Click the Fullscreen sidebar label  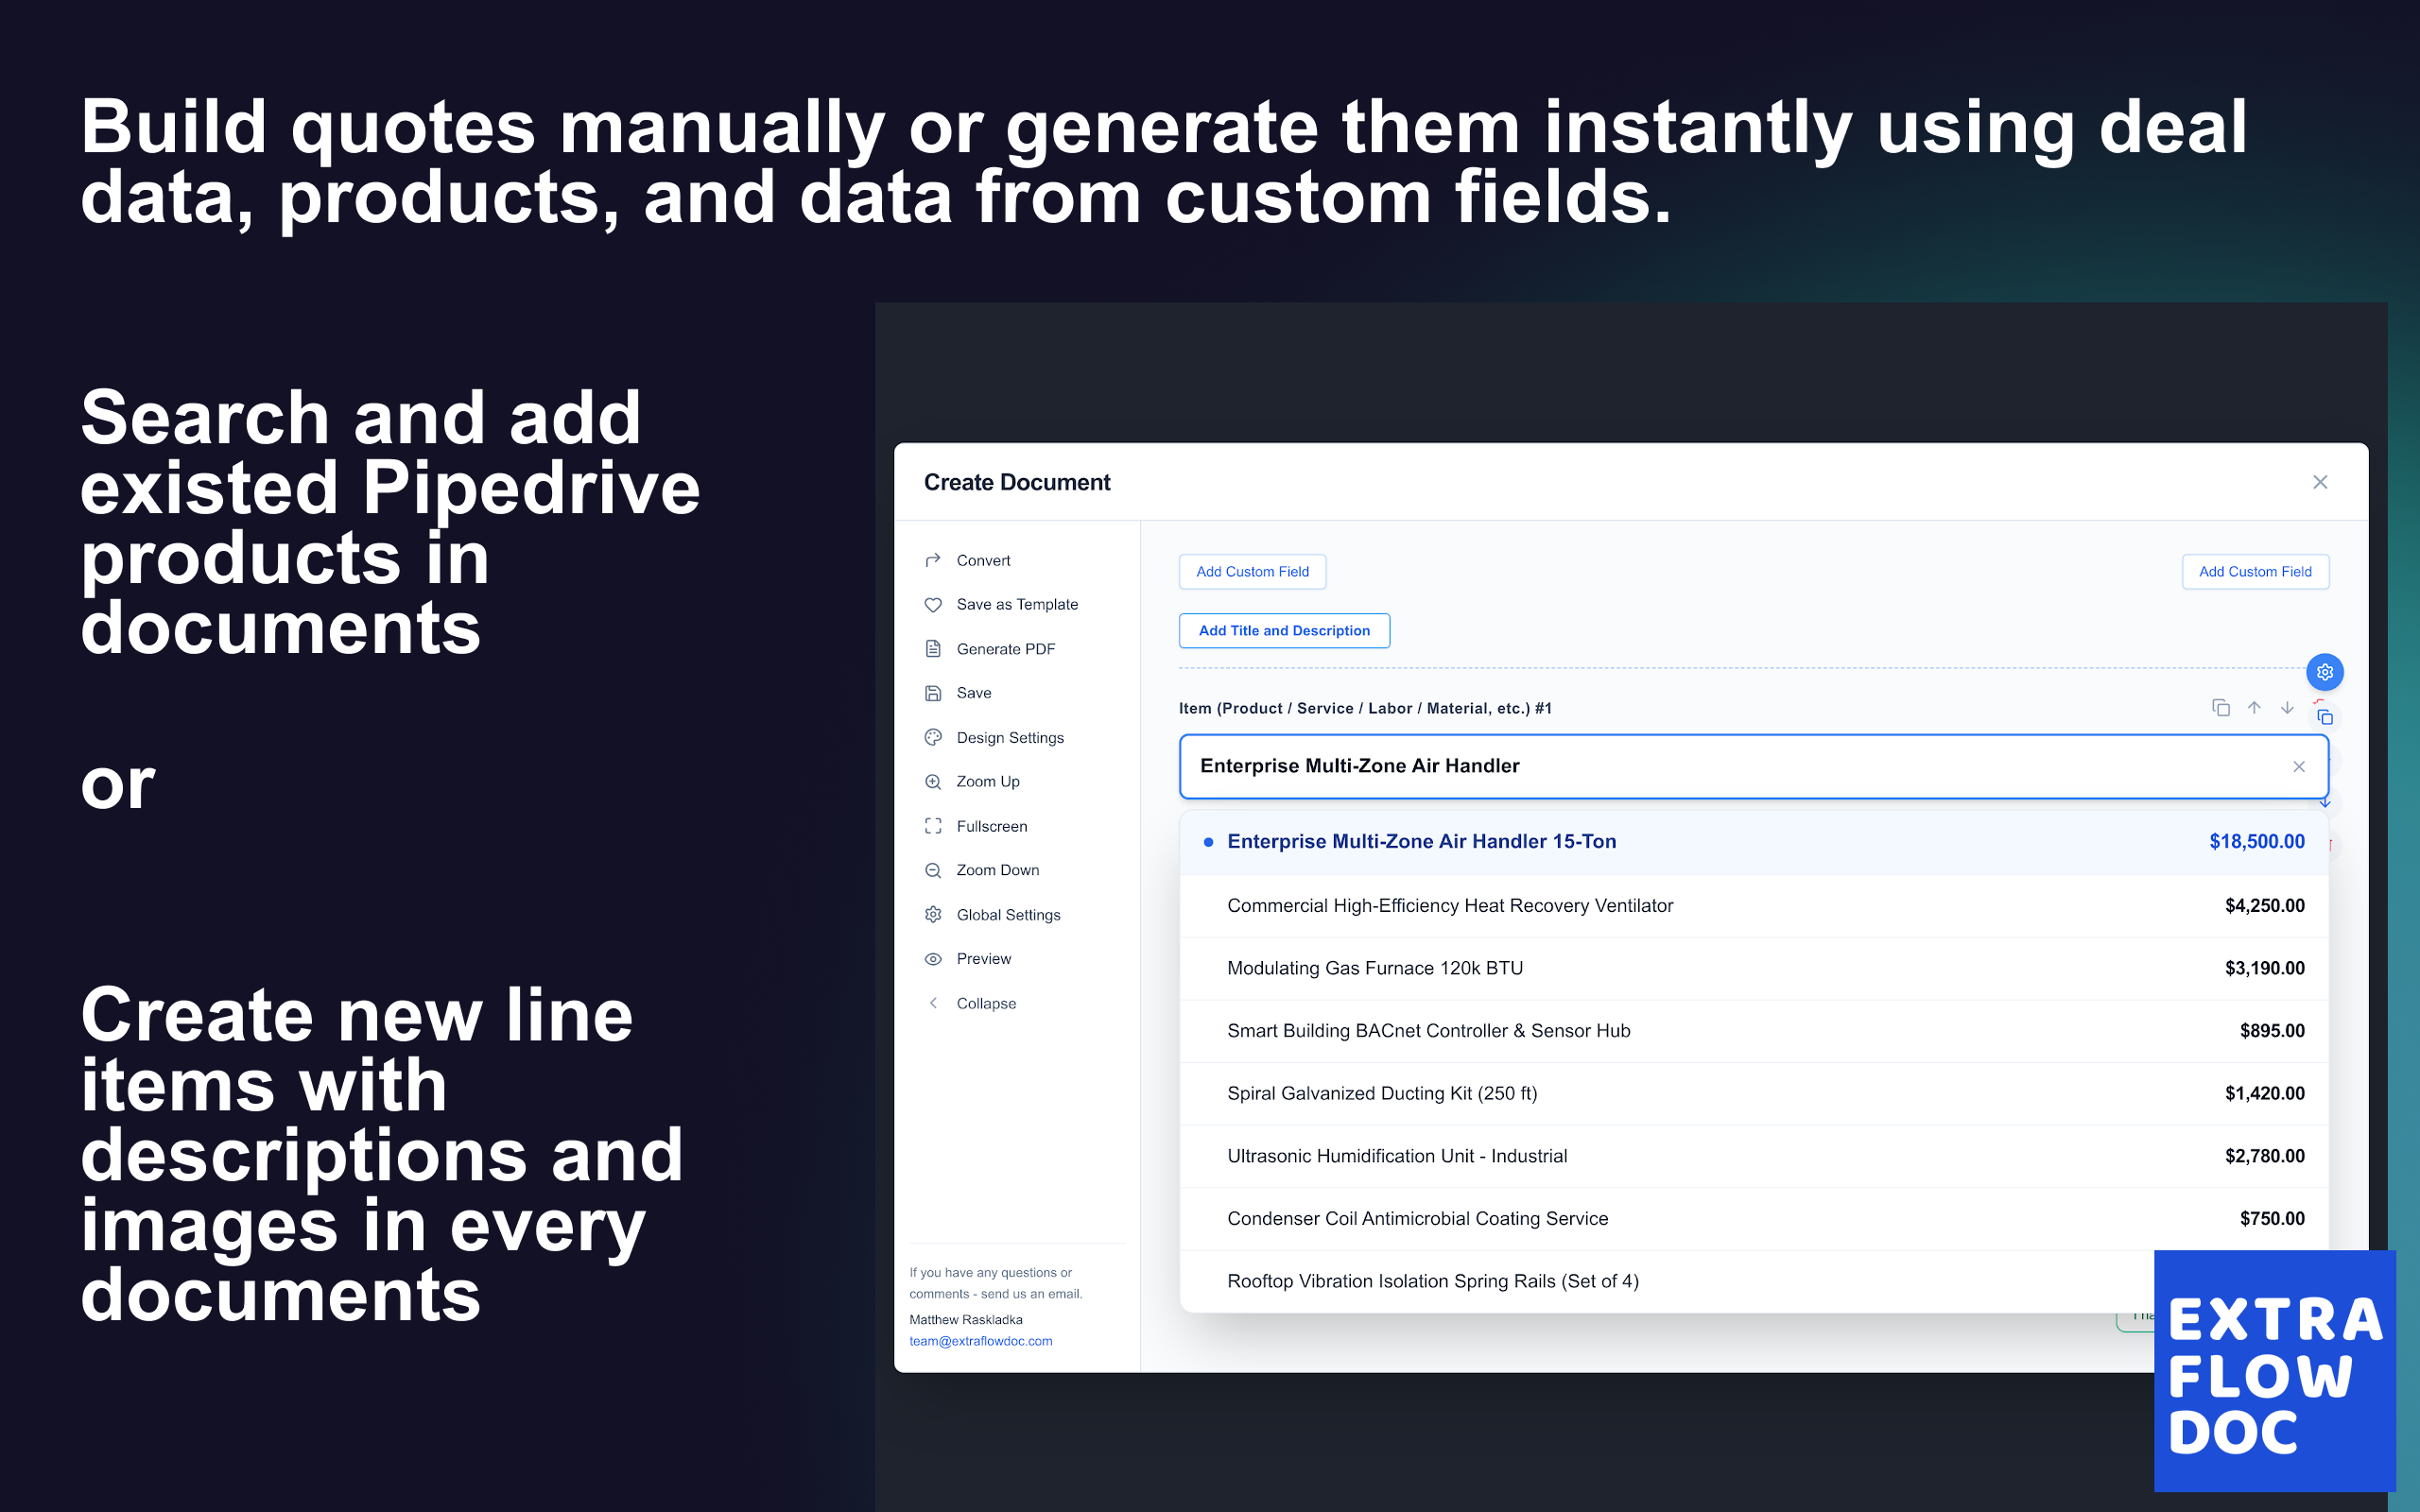coord(991,826)
